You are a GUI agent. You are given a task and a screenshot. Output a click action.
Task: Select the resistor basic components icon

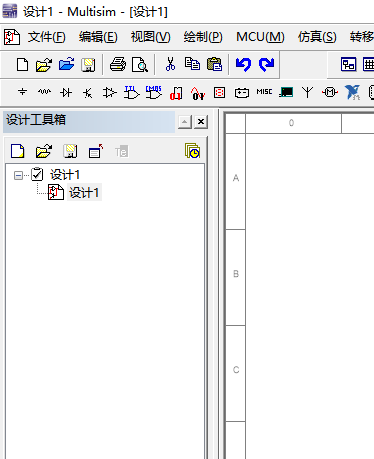tap(44, 92)
